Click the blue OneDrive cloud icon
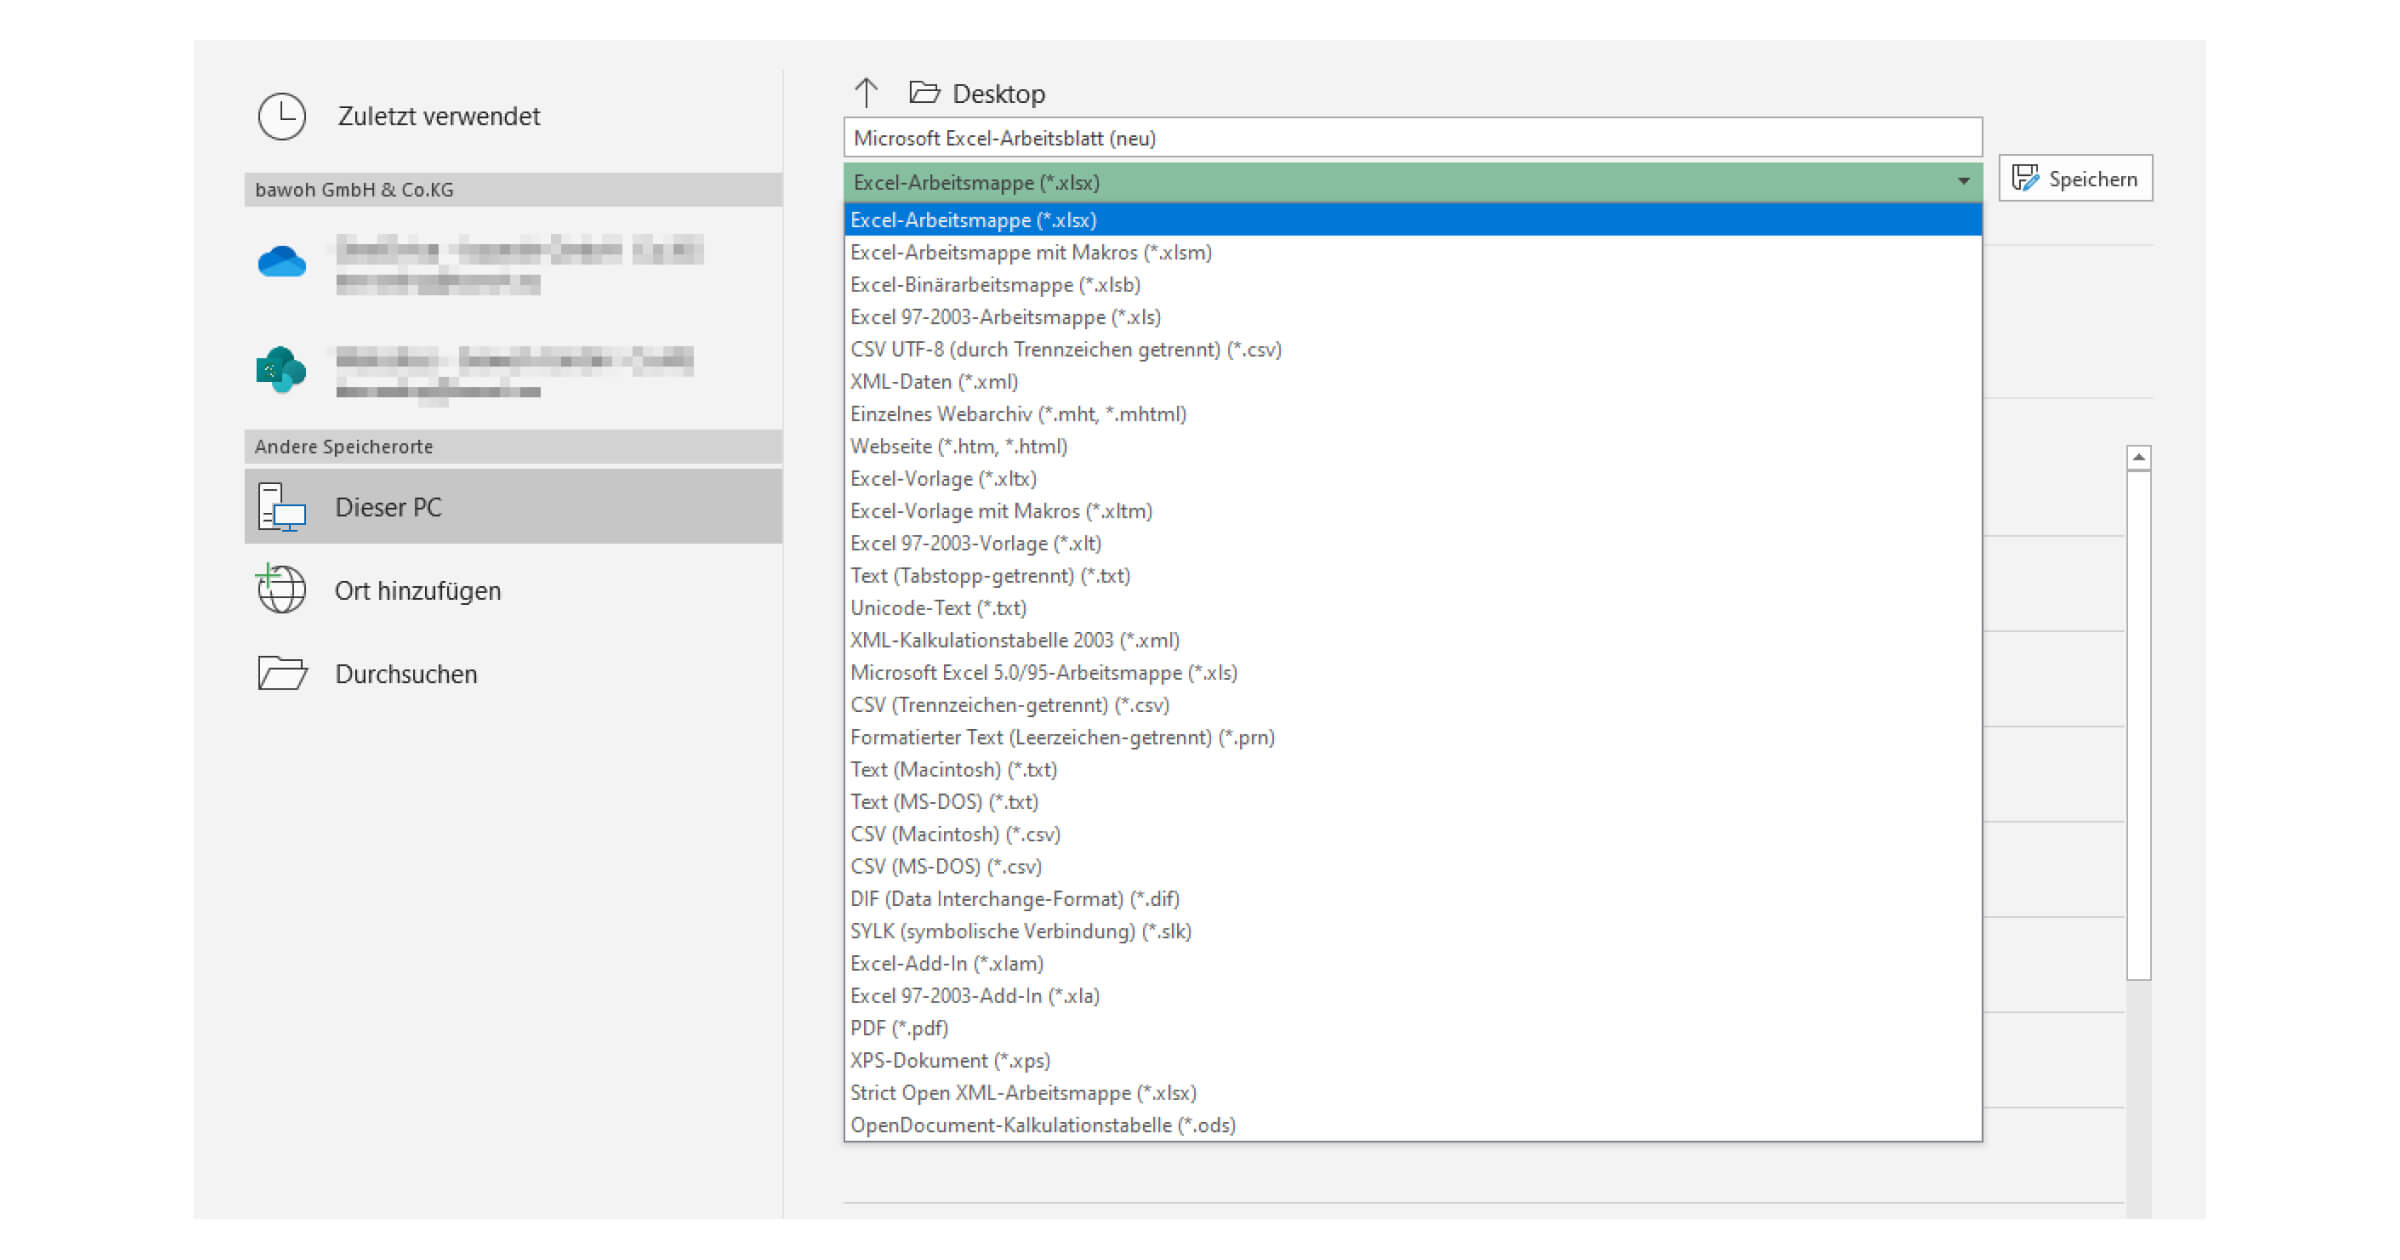This screenshot has height=1260, width=2400. click(283, 262)
